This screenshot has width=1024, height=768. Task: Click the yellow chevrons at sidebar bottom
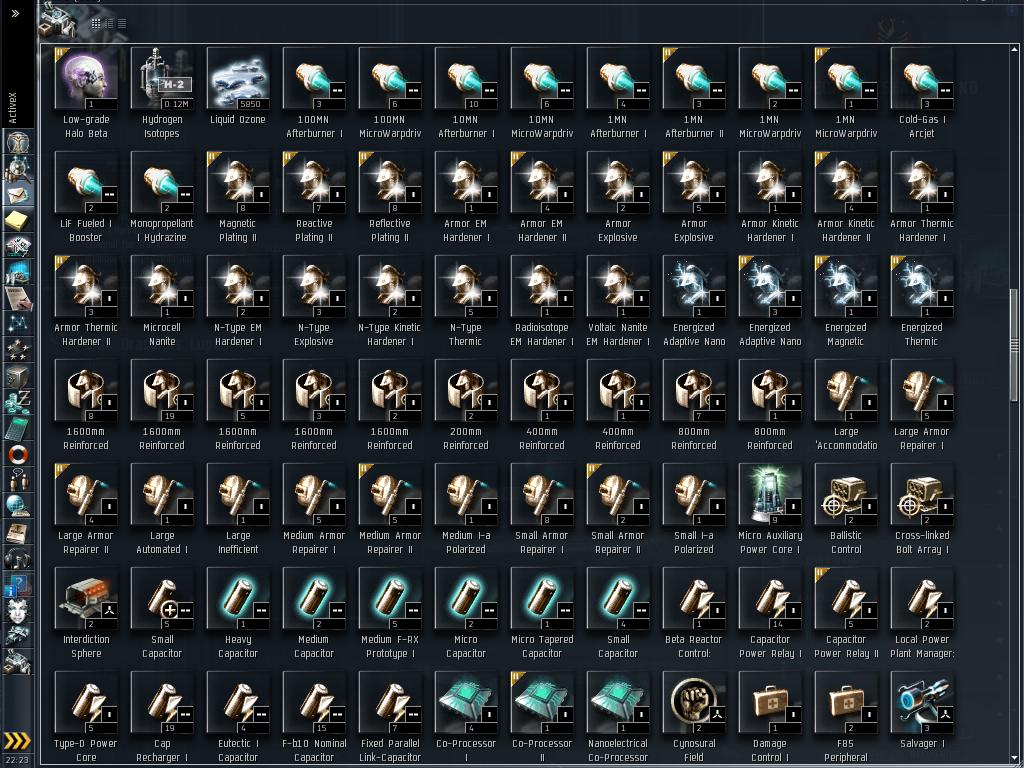coord(17,740)
